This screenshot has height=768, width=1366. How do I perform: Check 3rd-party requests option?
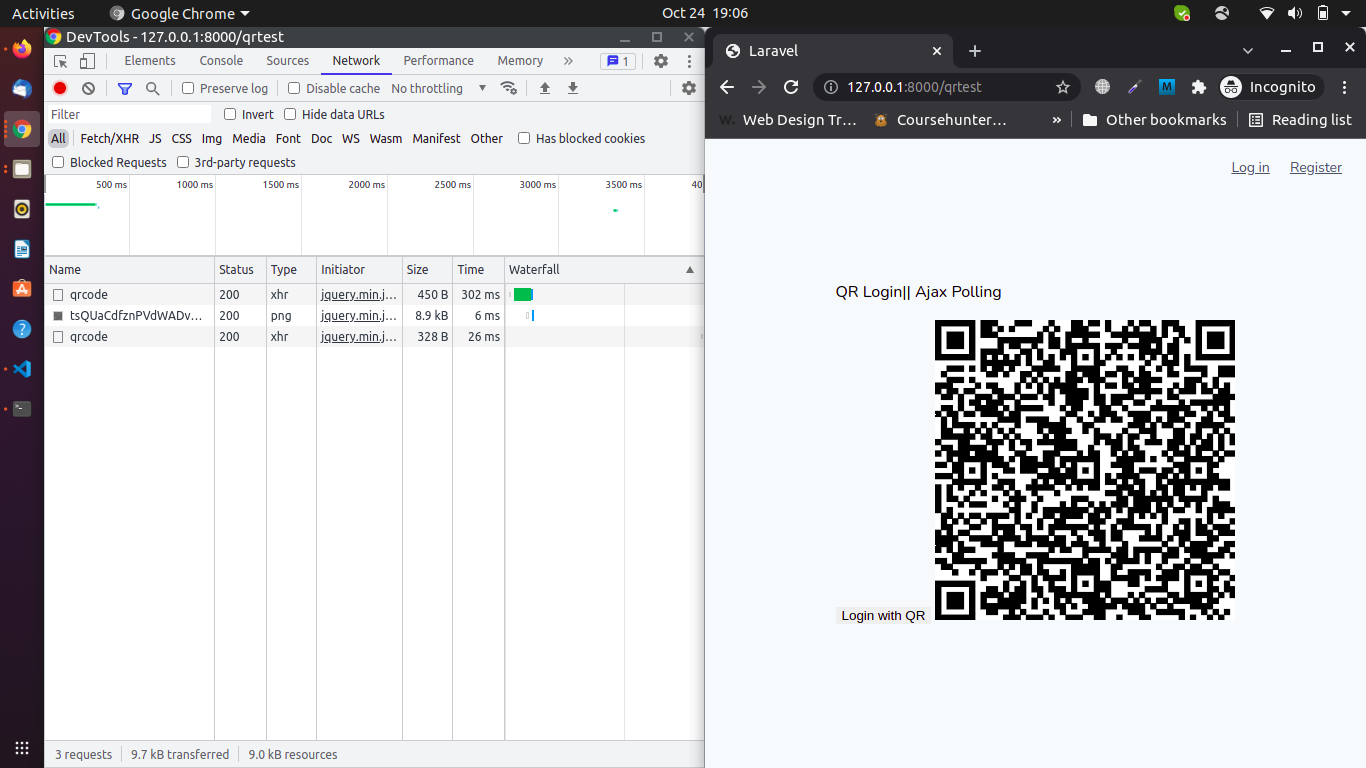pos(183,162)
